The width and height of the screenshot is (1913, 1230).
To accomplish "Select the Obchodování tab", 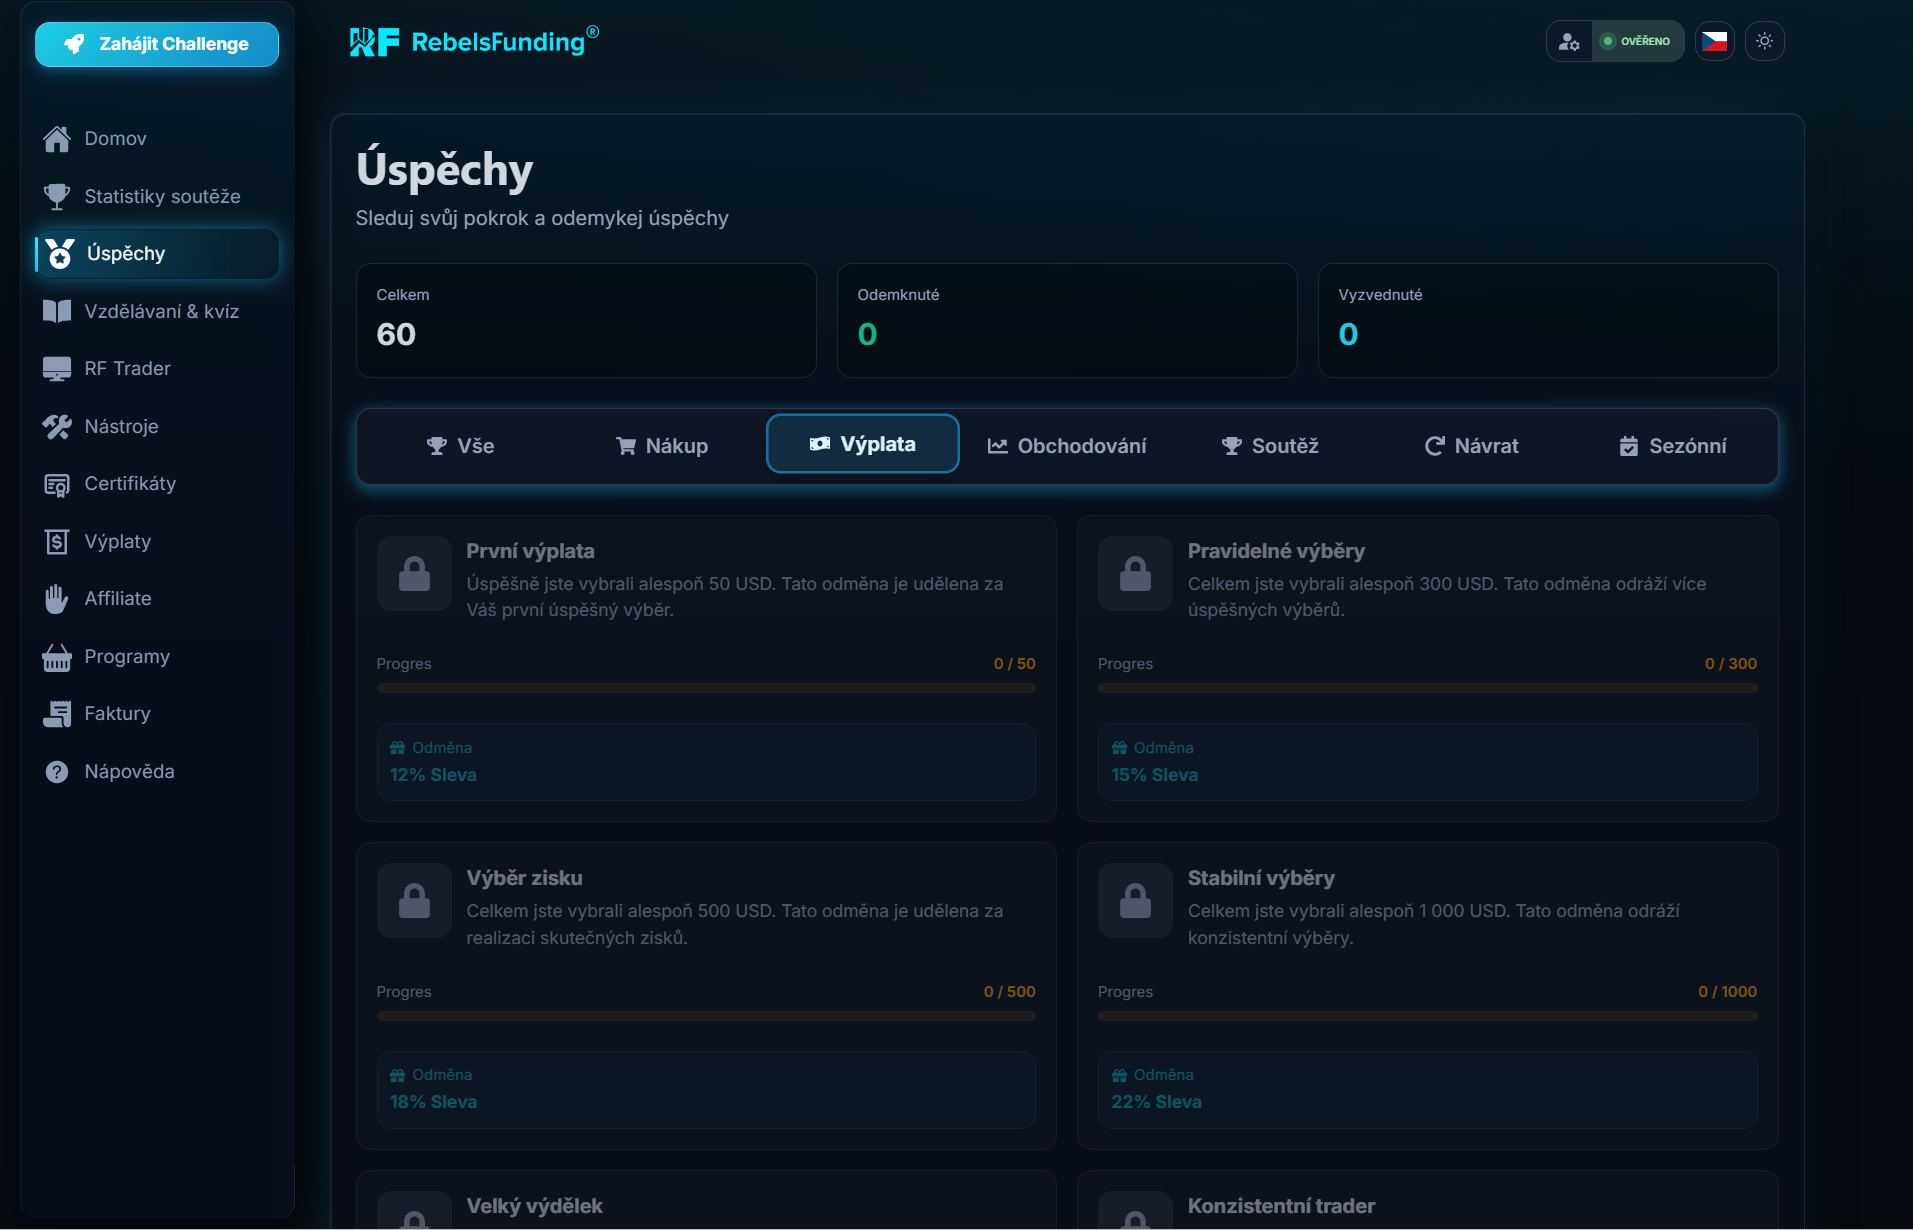I will (1066, 446).
